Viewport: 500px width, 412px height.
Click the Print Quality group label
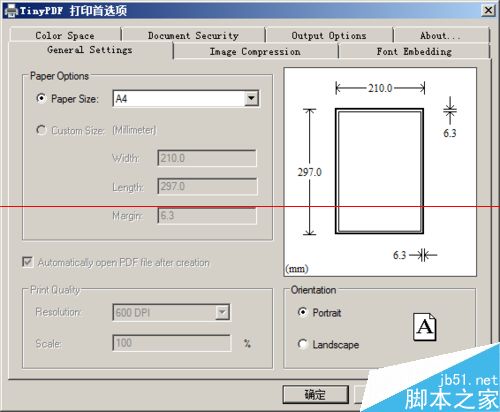tap(55, 290)
